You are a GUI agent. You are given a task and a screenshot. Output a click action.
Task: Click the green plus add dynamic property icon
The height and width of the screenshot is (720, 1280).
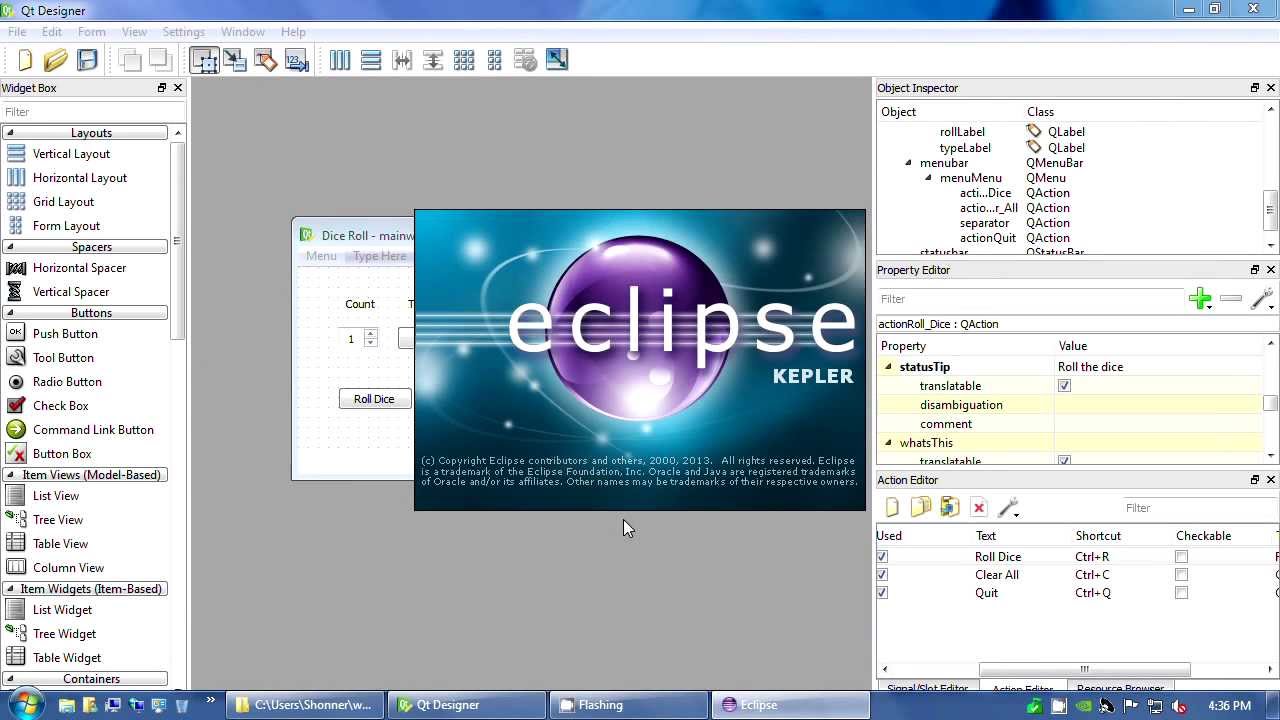[x=1201, y=299]
